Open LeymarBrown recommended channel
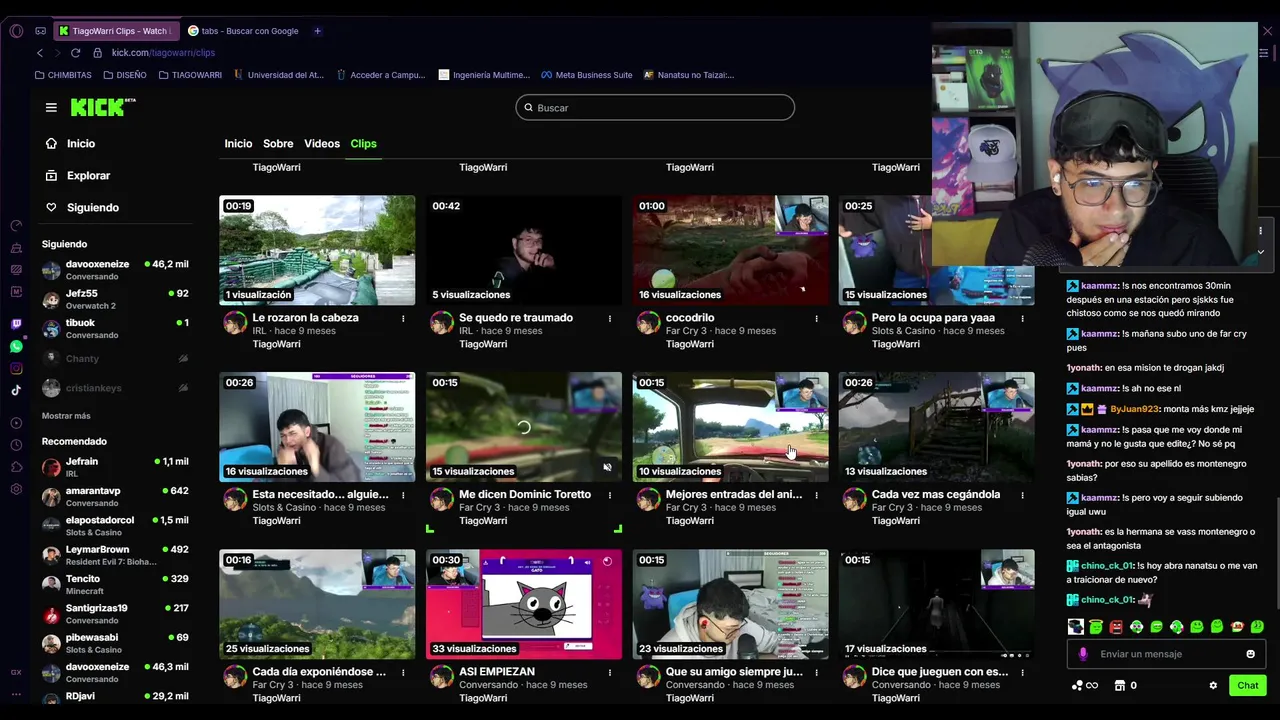This screenshot has width=1280, height=720. click(115, 555)
